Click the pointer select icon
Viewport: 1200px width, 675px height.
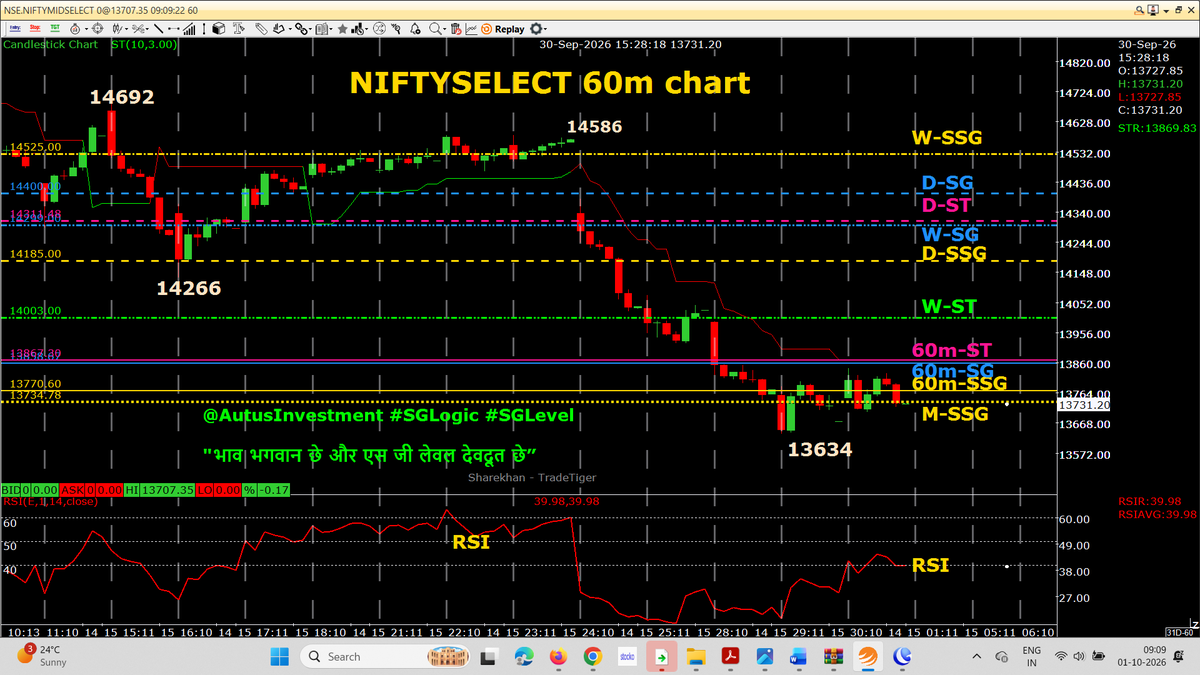(396, 29)
